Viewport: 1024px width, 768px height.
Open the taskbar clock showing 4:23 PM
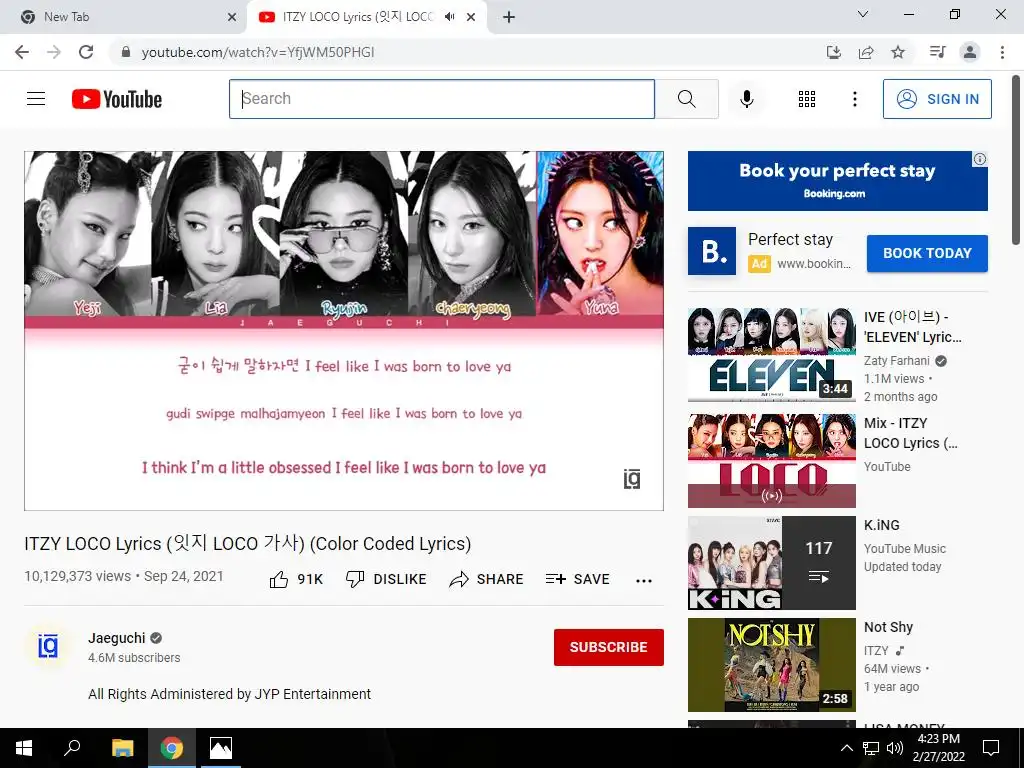tap(938, 748)
